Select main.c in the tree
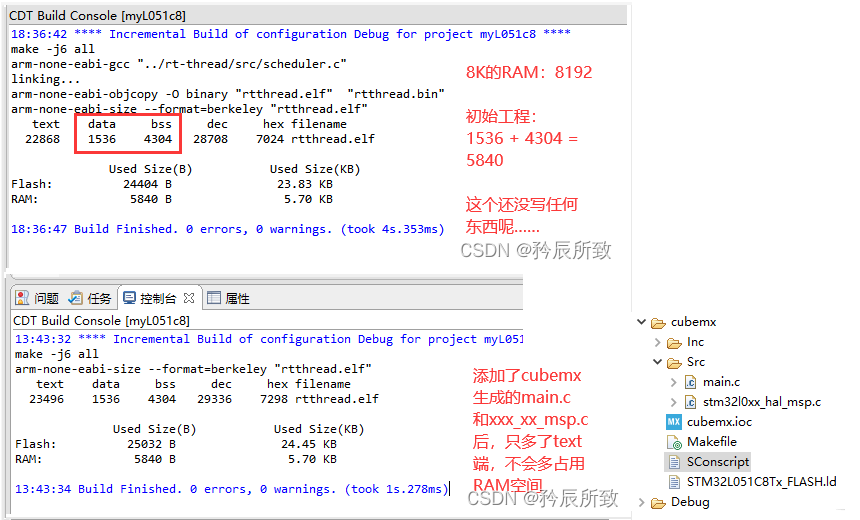Viewport: 860px width, 520px height. [721, 382]
